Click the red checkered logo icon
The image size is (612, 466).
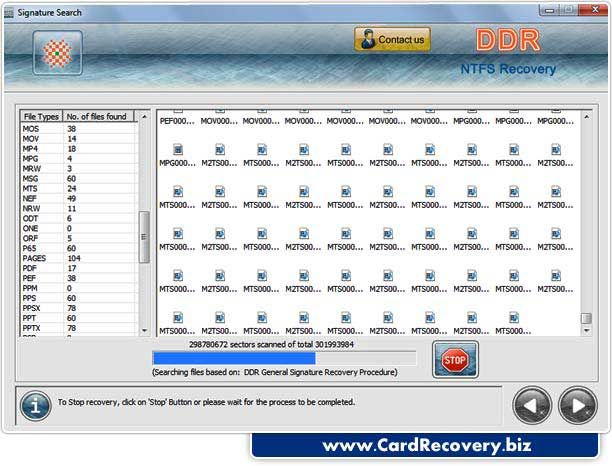click(57, 53)
